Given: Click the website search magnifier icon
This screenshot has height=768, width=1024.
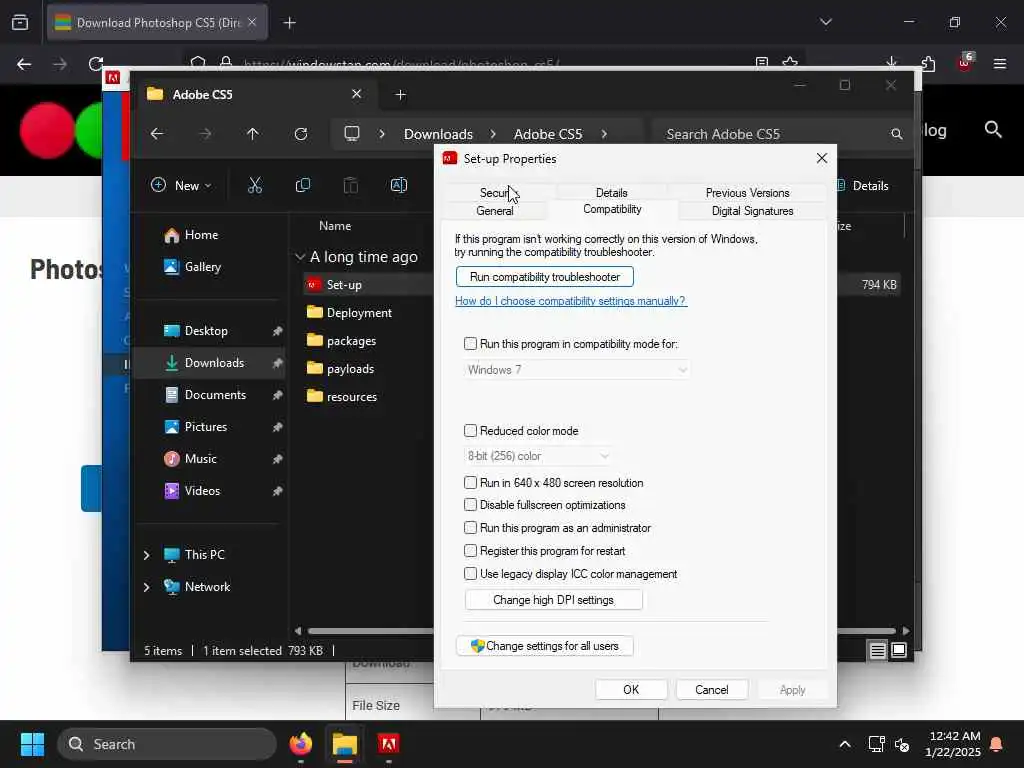Looking at the screenshot, I should coord(993,129).
